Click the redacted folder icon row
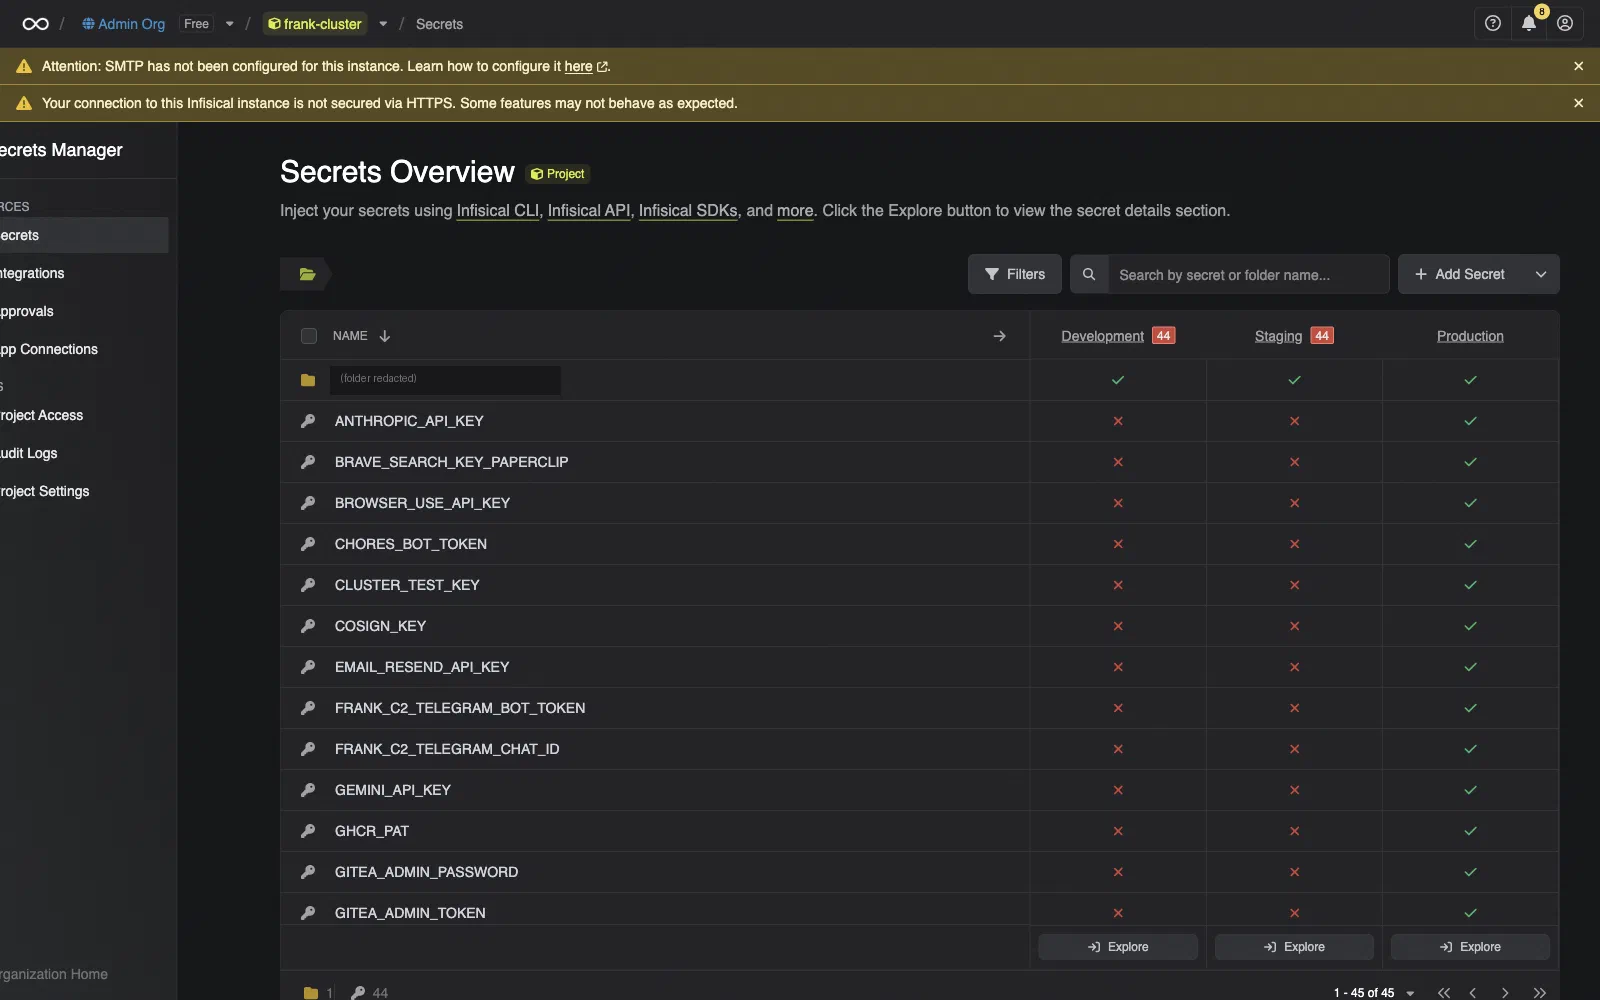The height and width of the screenshot is (1000, 1600). (308, 380)
